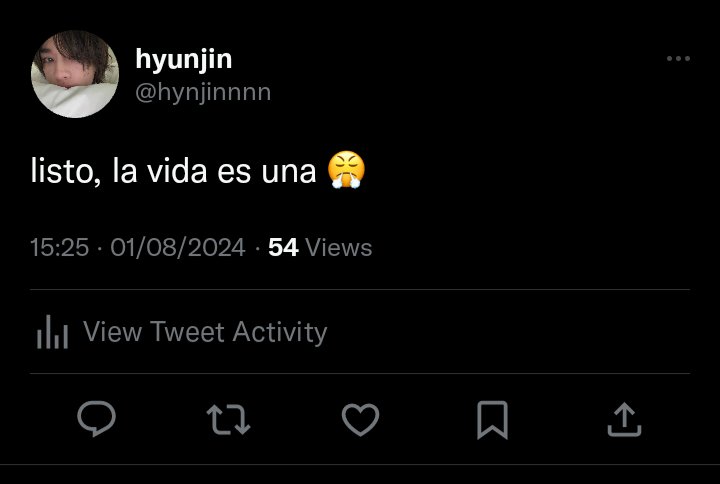The image size is (720, 484).
Task: Click the 15:25 timestamp
Action: [x=60, y=248]
